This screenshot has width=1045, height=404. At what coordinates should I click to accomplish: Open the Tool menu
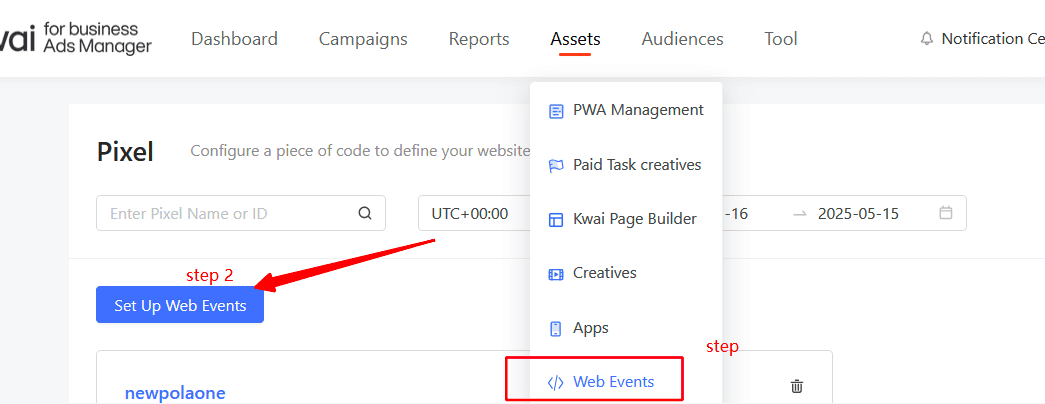(781, 39)
